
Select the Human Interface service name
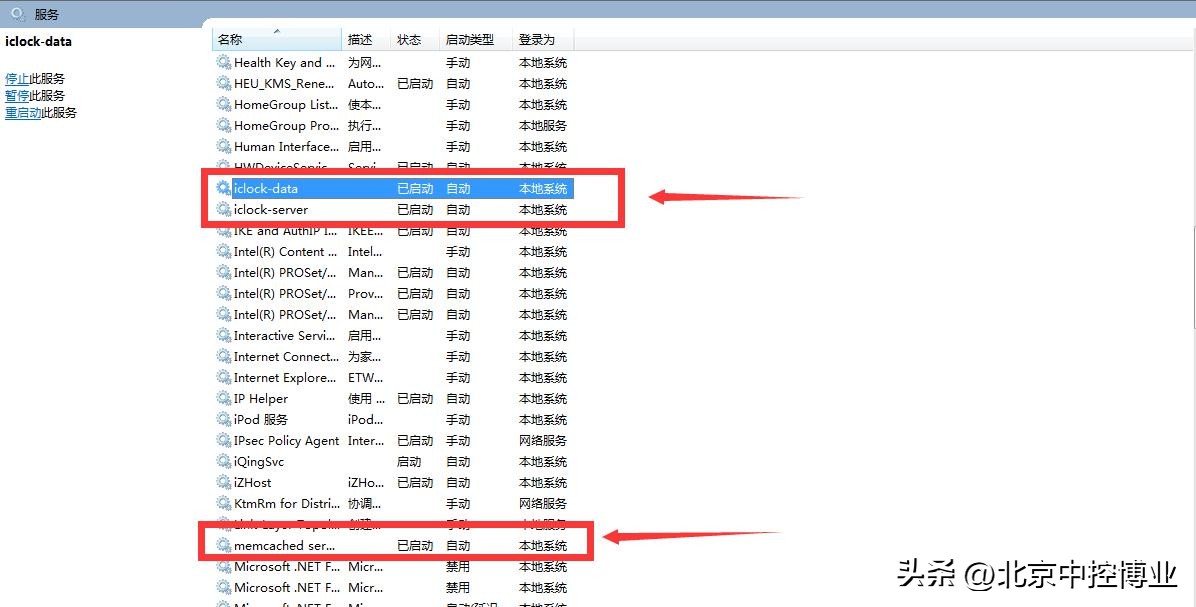pyautogui.click(x=286, y=146)
